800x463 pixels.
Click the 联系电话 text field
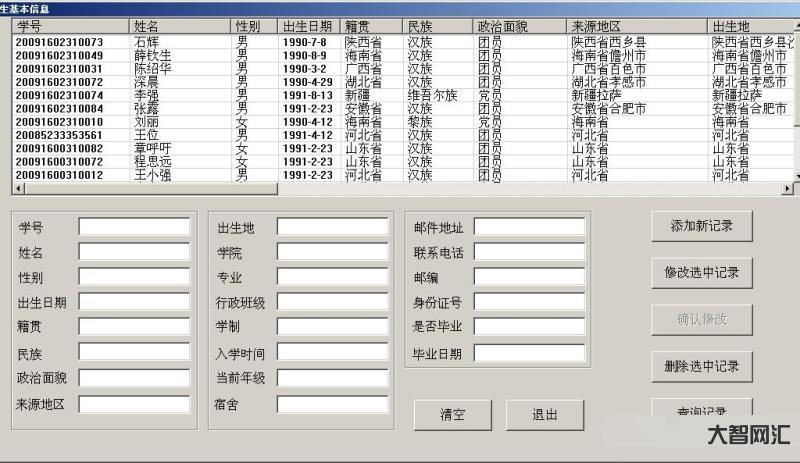tap(529, 252)
